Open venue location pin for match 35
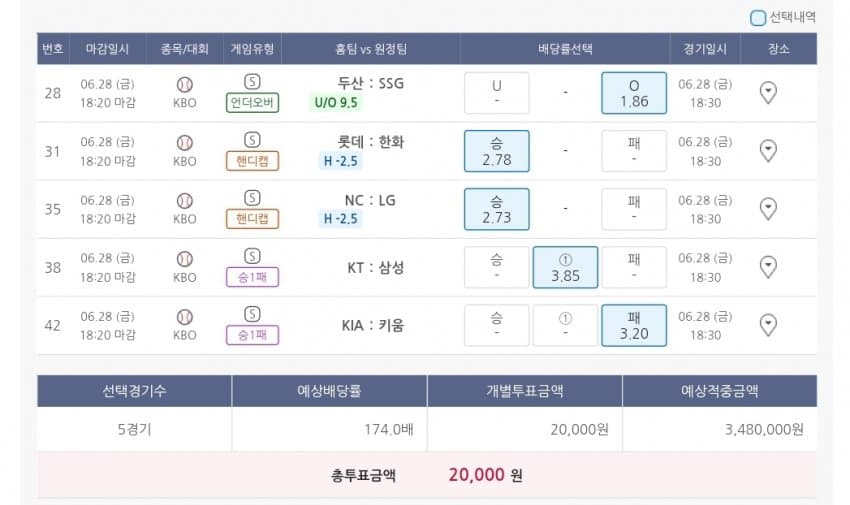The image size is (850, 505). click(768, 209)
